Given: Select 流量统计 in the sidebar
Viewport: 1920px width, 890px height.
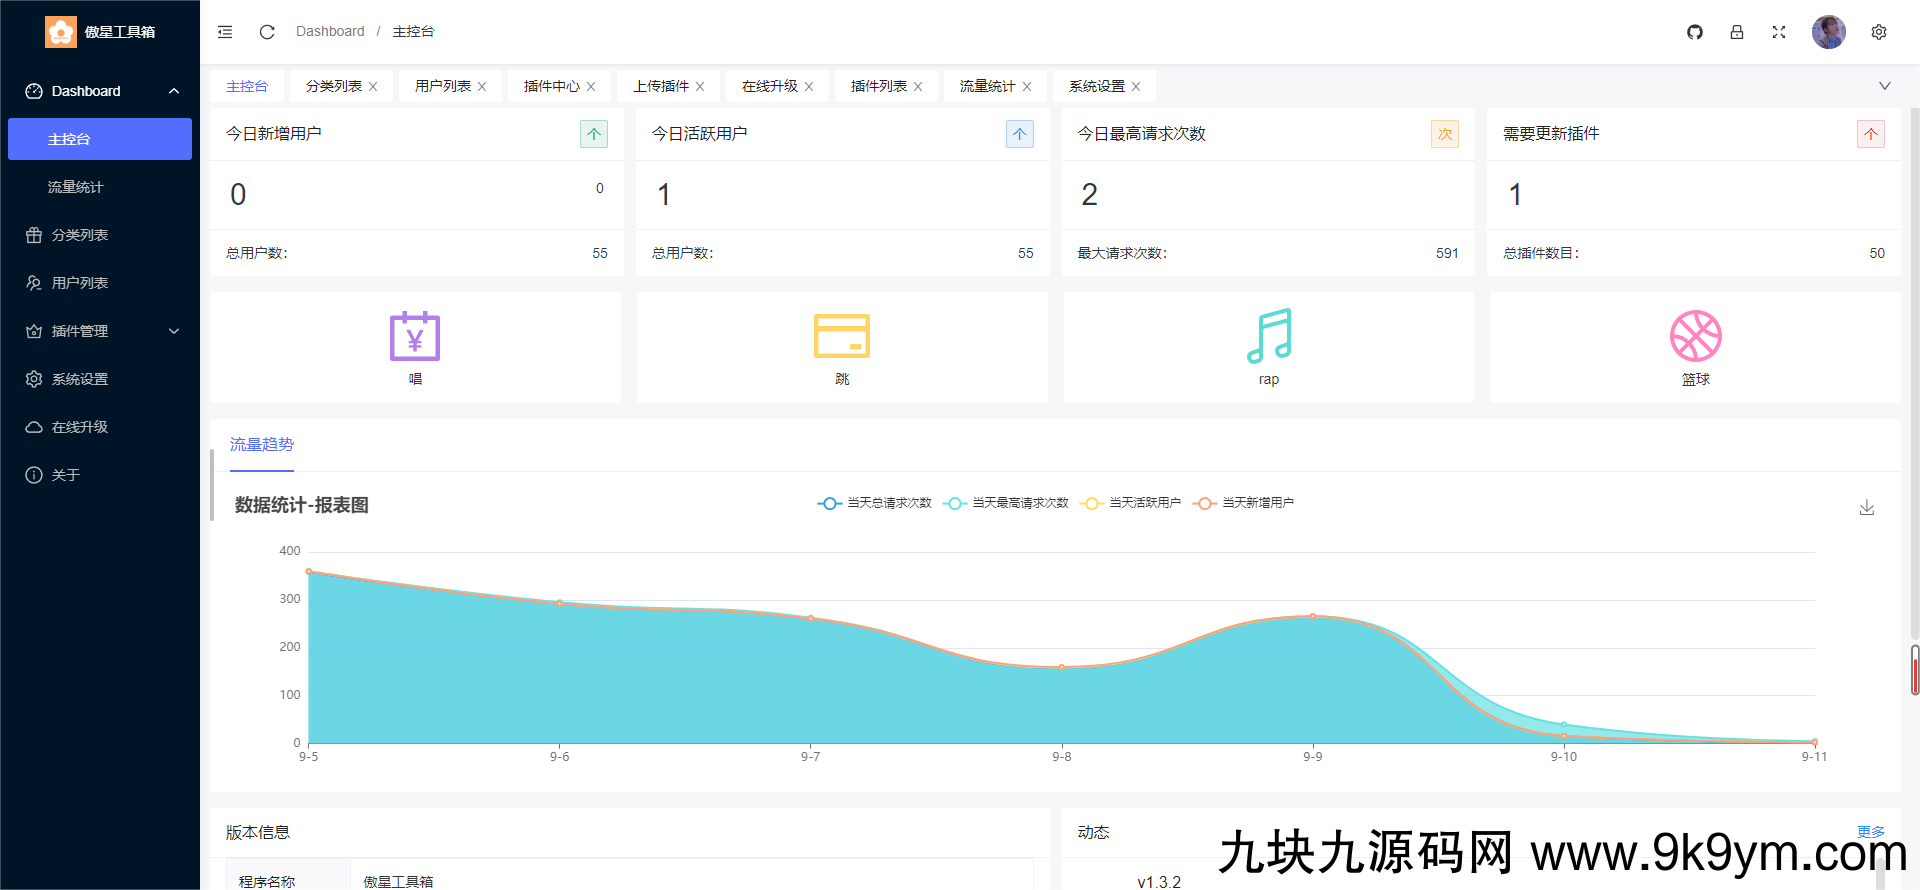Looking at the screenshot, I should coord(76,187).
